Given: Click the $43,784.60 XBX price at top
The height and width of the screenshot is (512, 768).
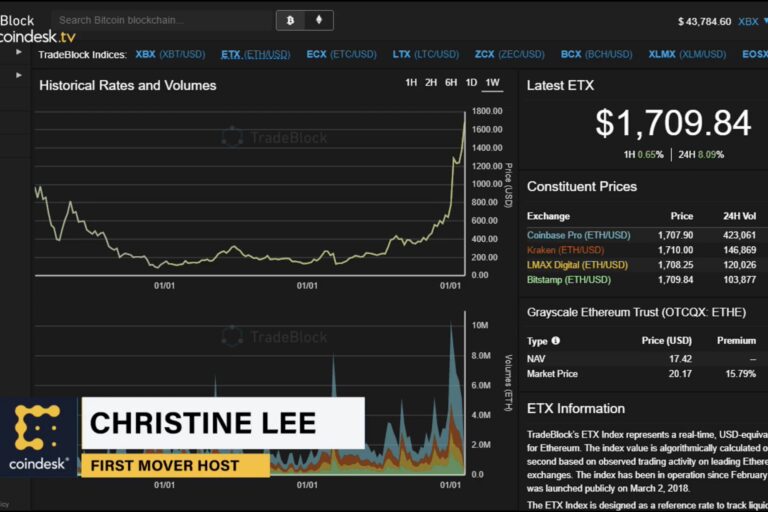Looking at the screenshot, I should tap(704, 22).
